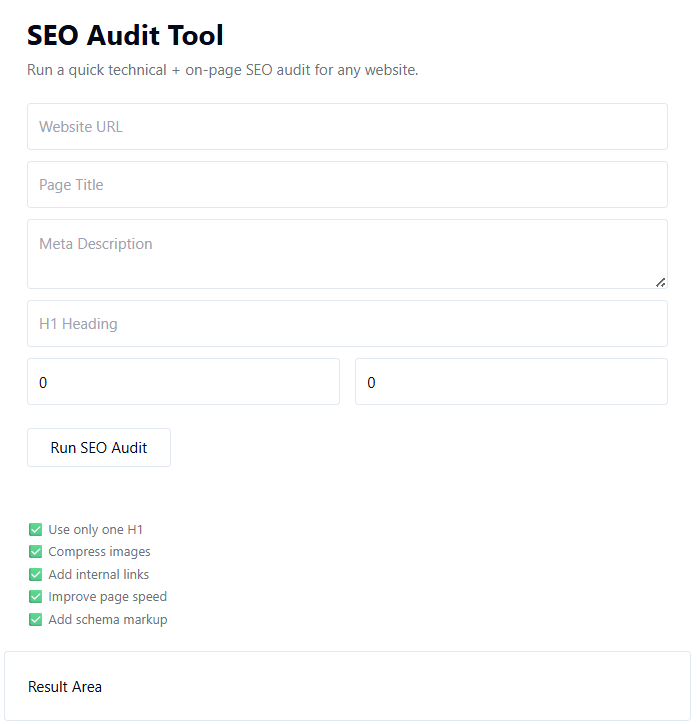Click the Result Area panel

(347, 687)
